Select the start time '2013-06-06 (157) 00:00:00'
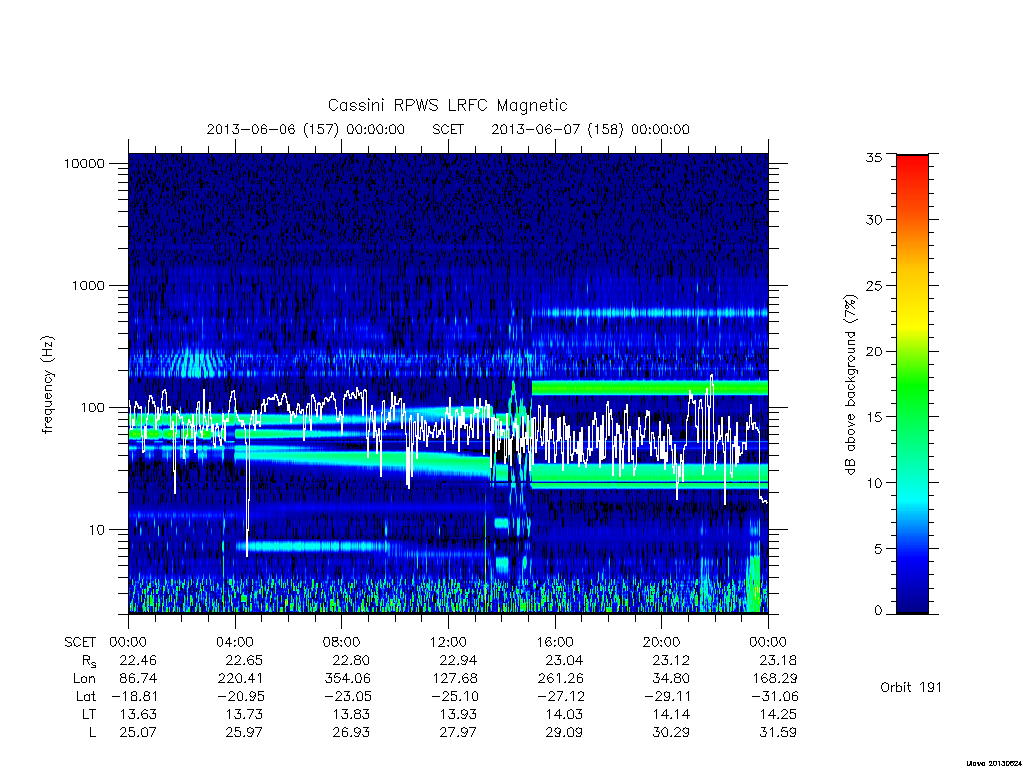The width and height of the screenshot is (1024, 768). (306, 129)
